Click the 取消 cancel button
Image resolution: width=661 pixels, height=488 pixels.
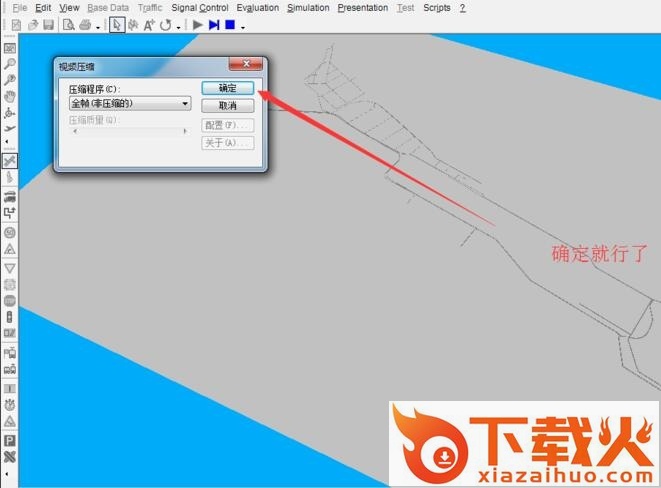228,106
